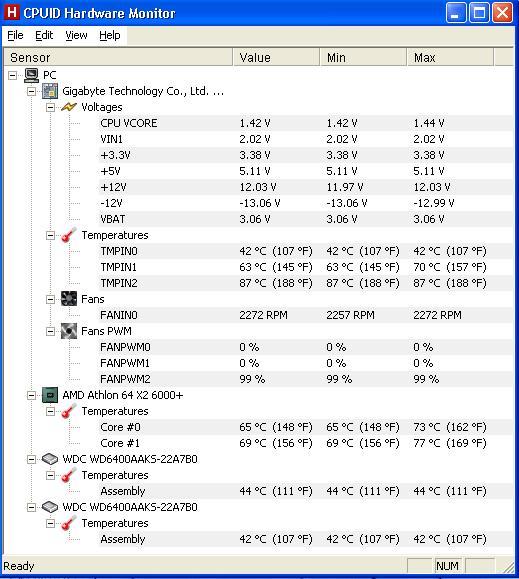This screenshot has height=579, width=519.
Task: Click the Fans icon
Action: (x=69, y=299)
